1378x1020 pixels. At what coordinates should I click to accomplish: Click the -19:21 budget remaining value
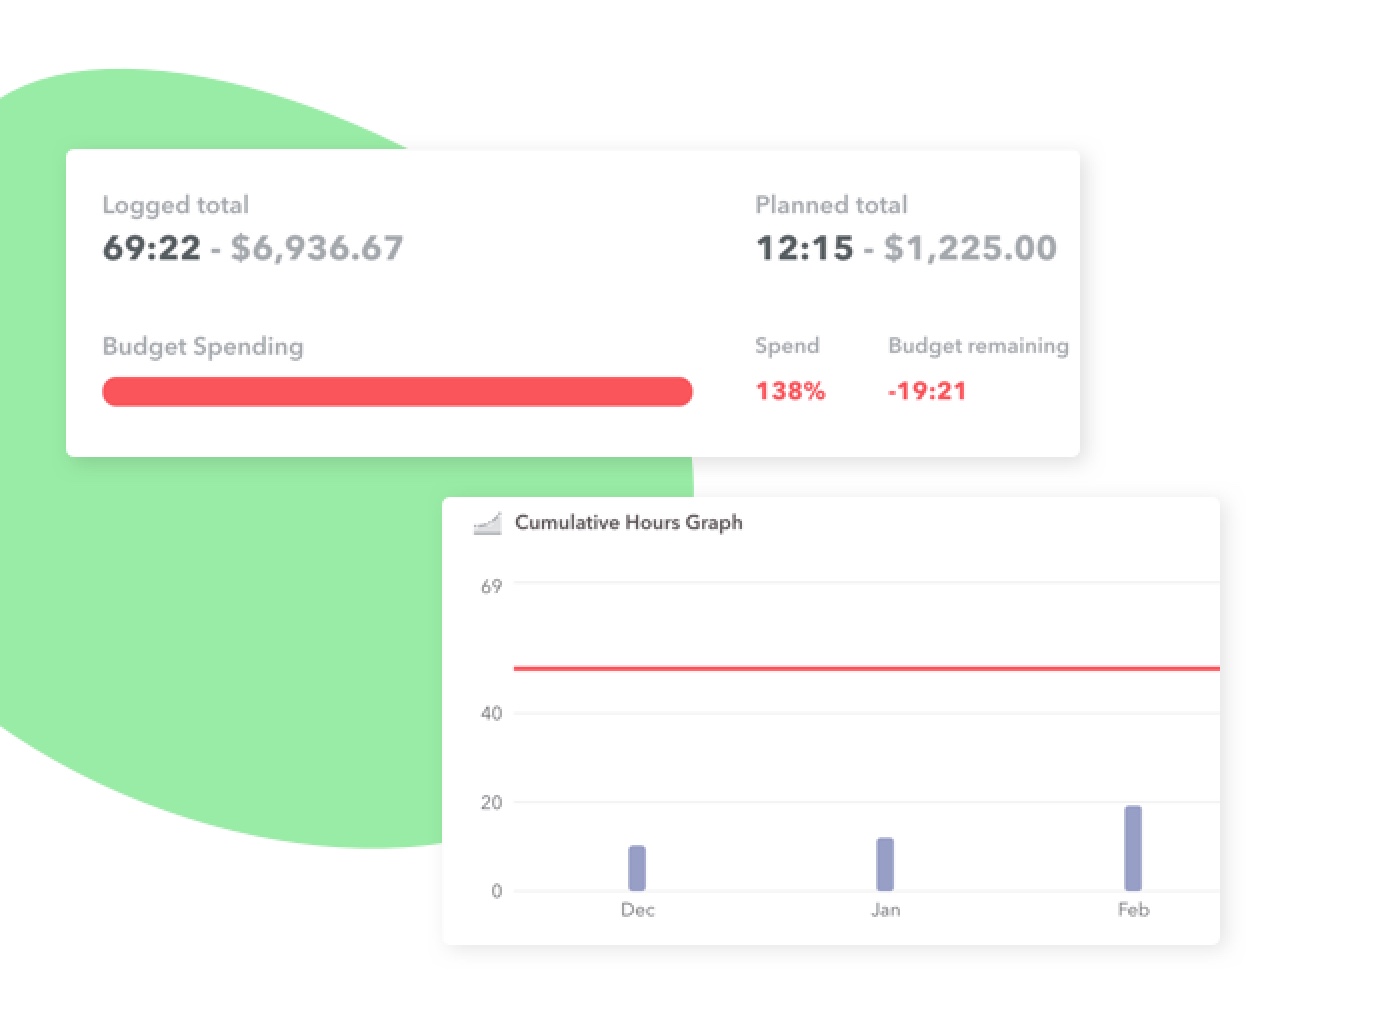point(927,391)
